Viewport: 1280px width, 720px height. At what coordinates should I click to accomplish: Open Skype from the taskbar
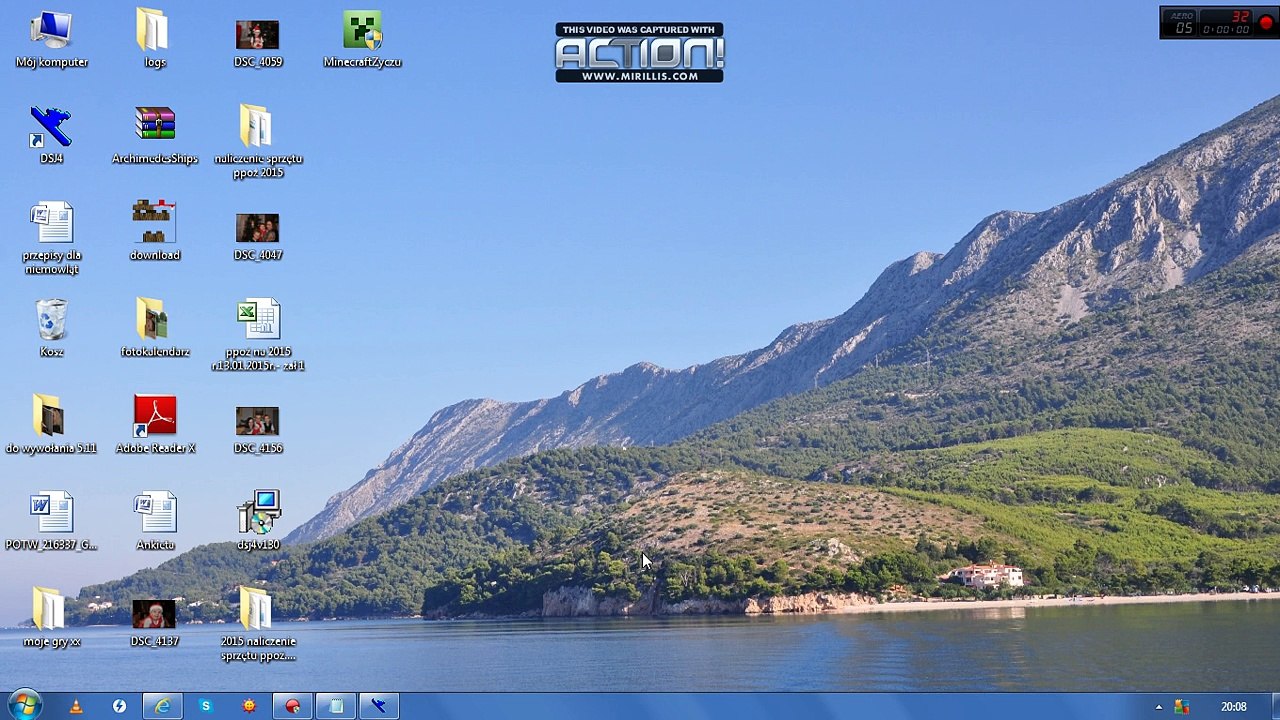click(x=205, y=706)
